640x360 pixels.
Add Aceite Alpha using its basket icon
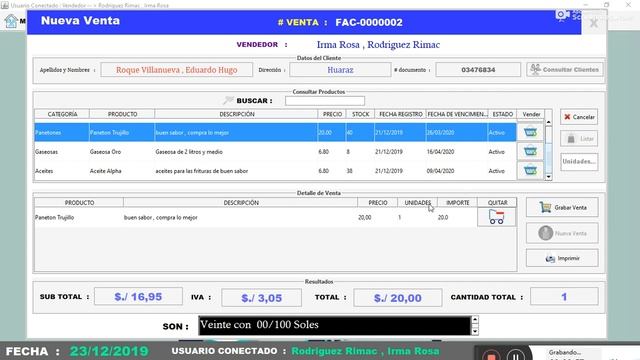530,170
